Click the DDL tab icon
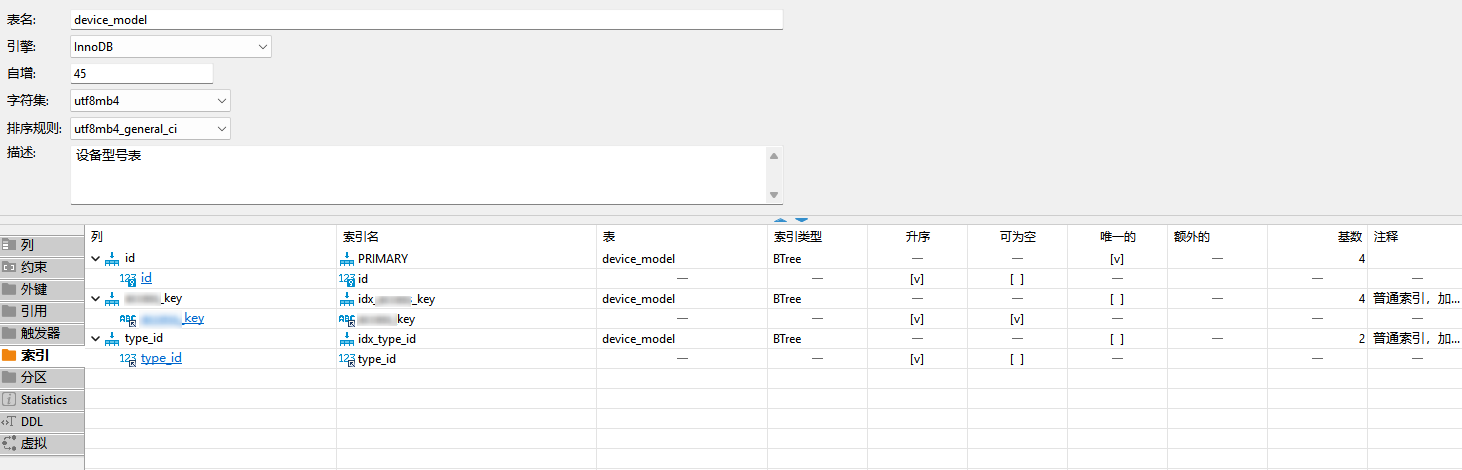Viewport: 1462px width, 470px height. pyautogui.click(x=9, y=422)
